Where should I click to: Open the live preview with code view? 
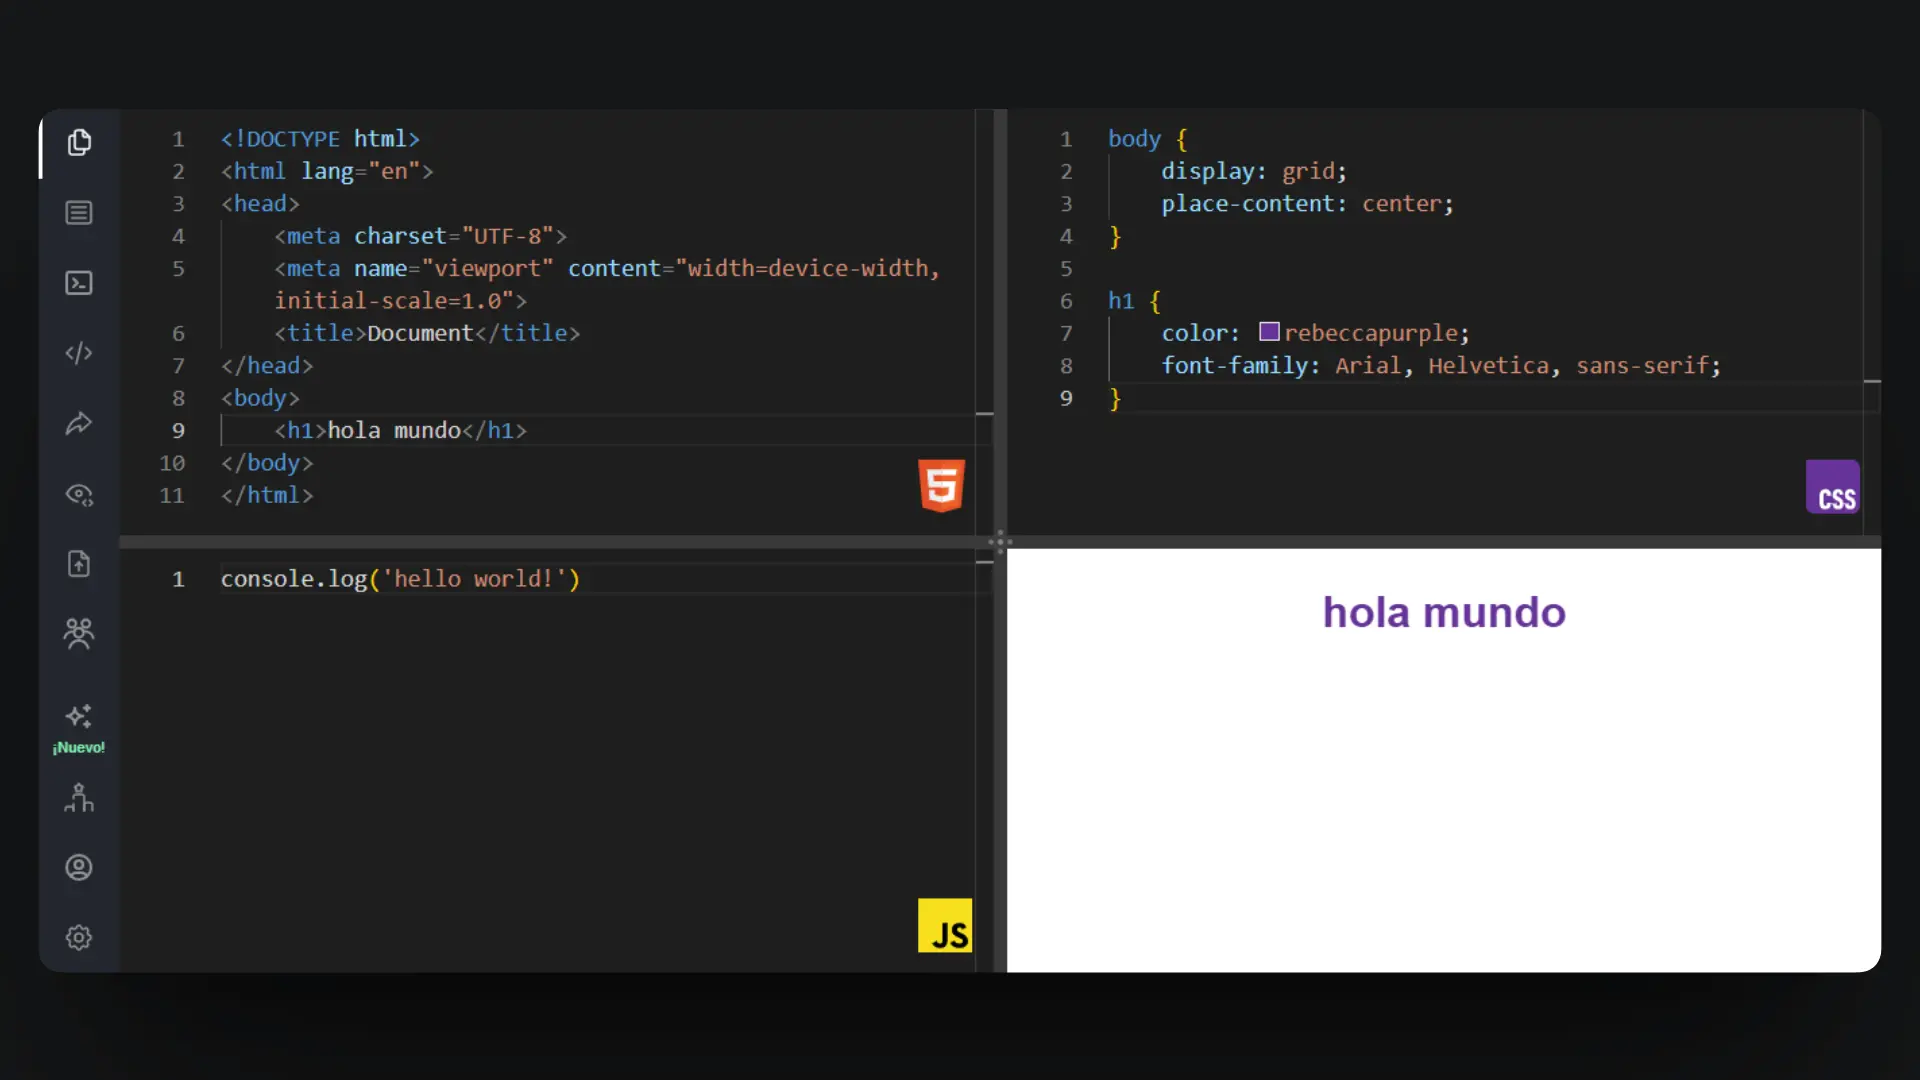(x=79, y=495)
